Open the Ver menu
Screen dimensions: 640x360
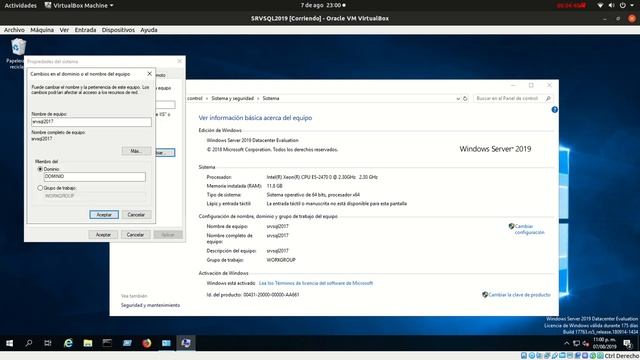pyautogui.click(x=64, y=30)
